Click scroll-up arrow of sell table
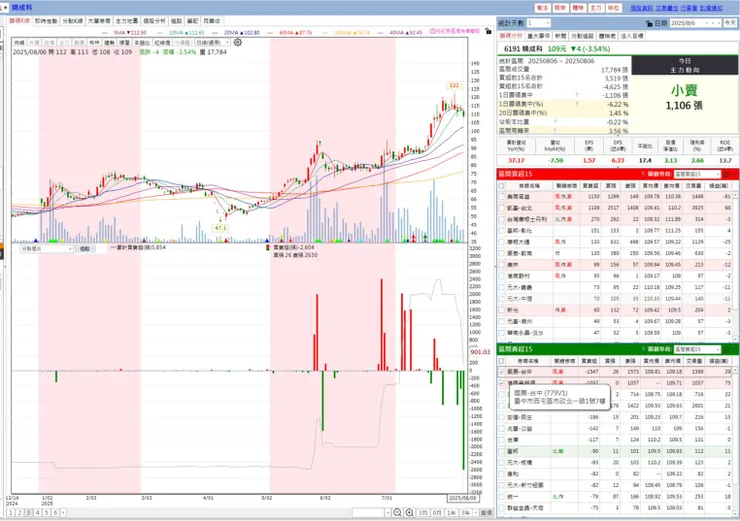 pos(735,371)
